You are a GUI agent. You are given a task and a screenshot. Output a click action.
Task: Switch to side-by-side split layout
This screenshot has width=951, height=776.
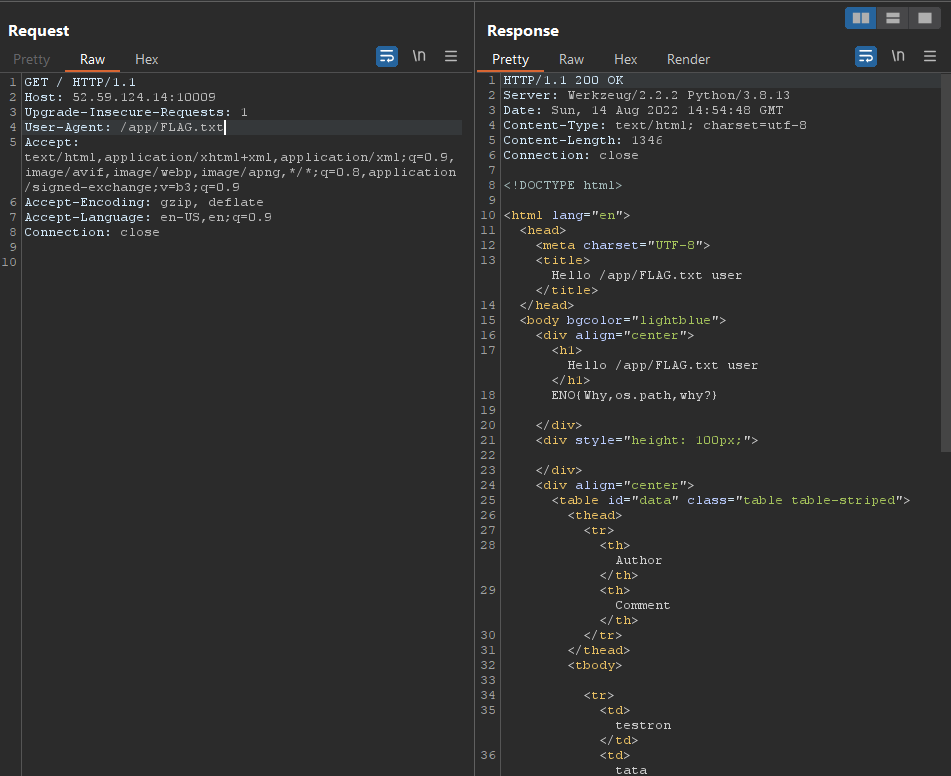click(860, 18)
